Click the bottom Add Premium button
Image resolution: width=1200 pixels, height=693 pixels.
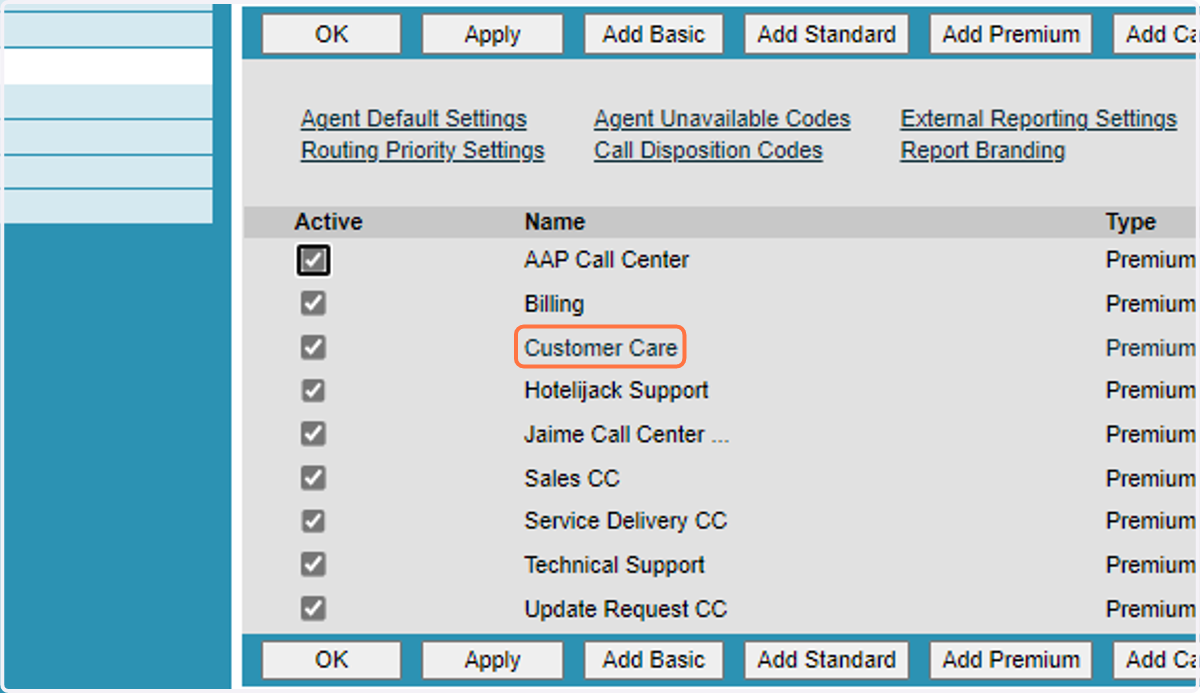1011,660
